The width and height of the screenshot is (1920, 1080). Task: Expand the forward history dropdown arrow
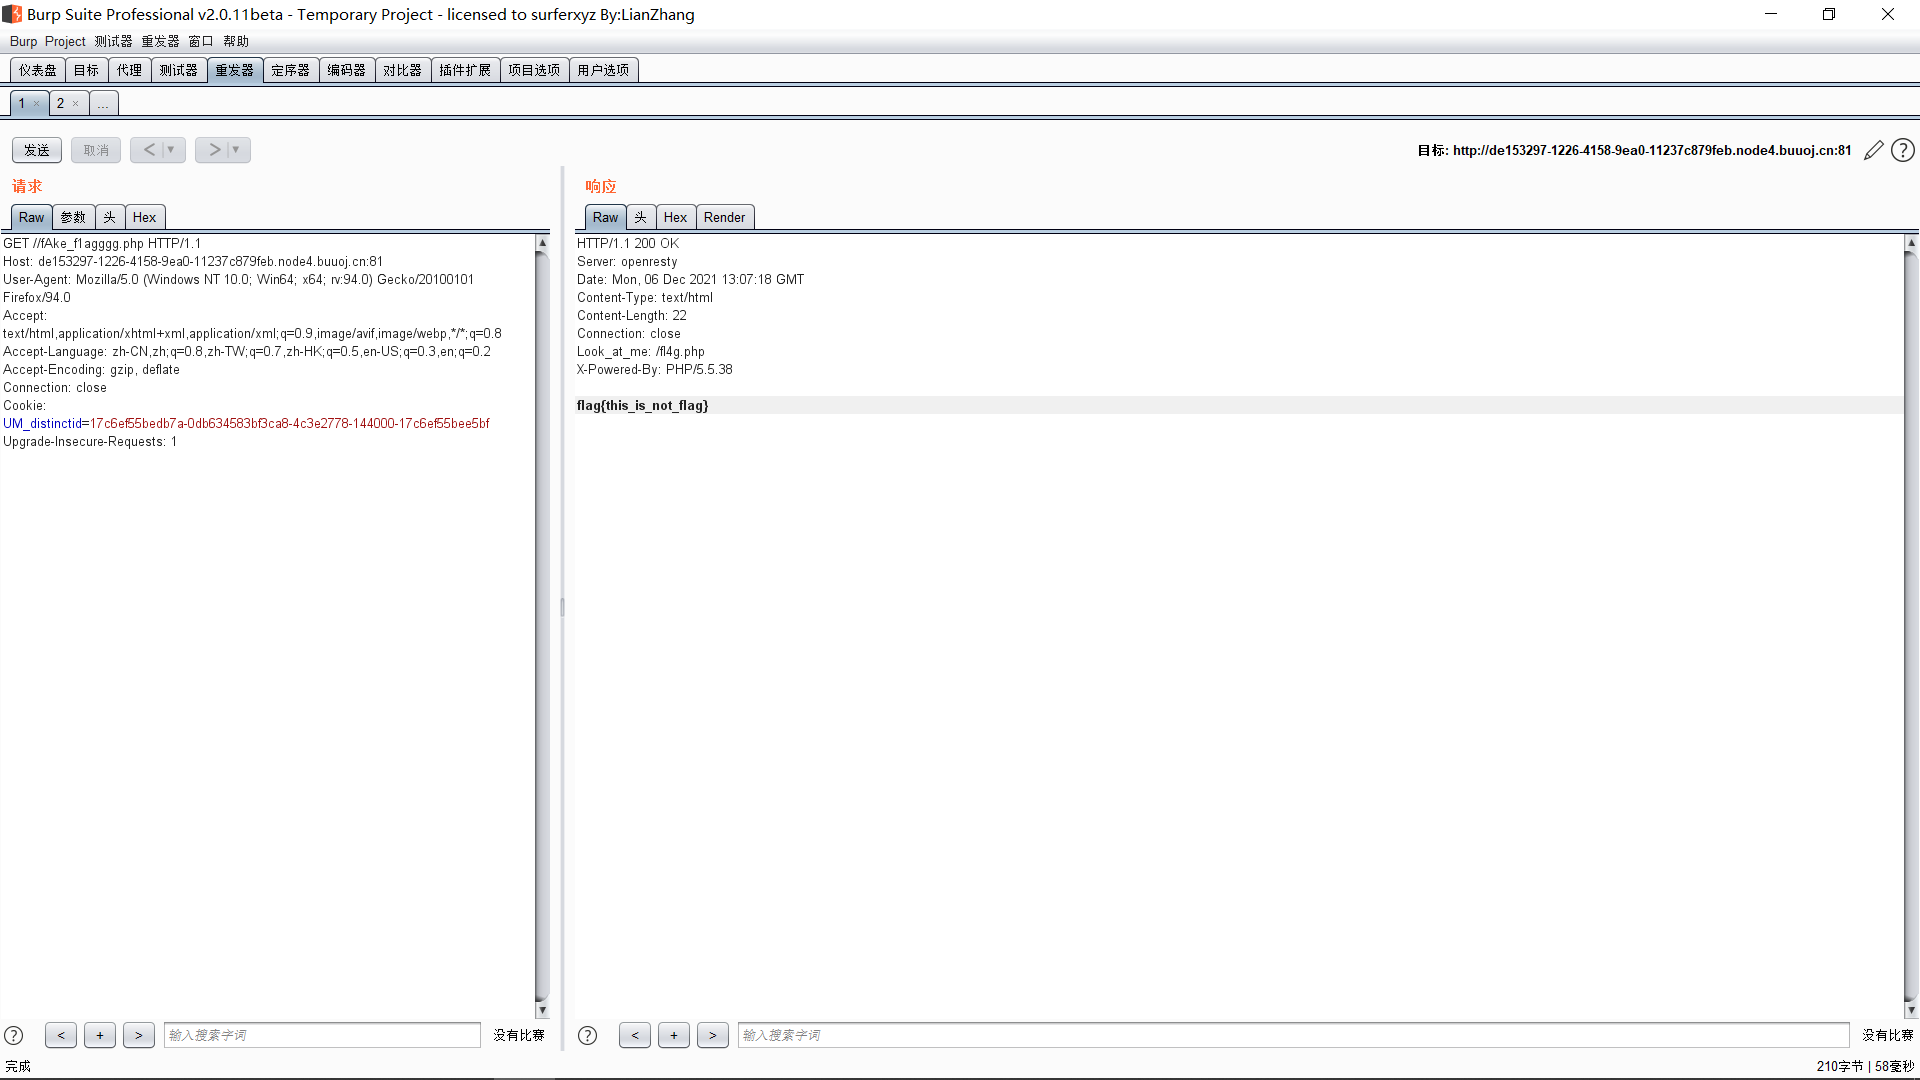point(236,150)
